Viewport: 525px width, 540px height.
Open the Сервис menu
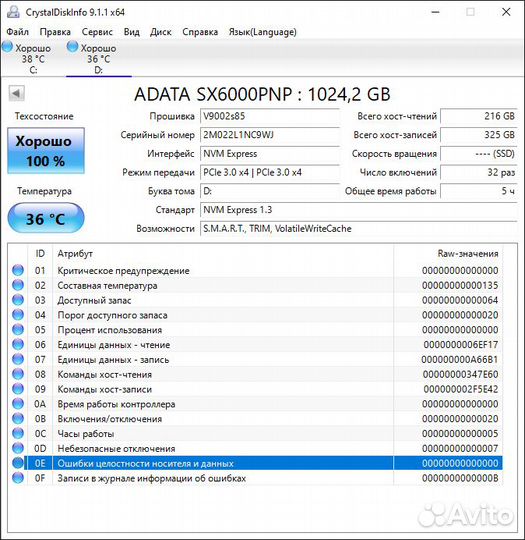pos(97,32)
